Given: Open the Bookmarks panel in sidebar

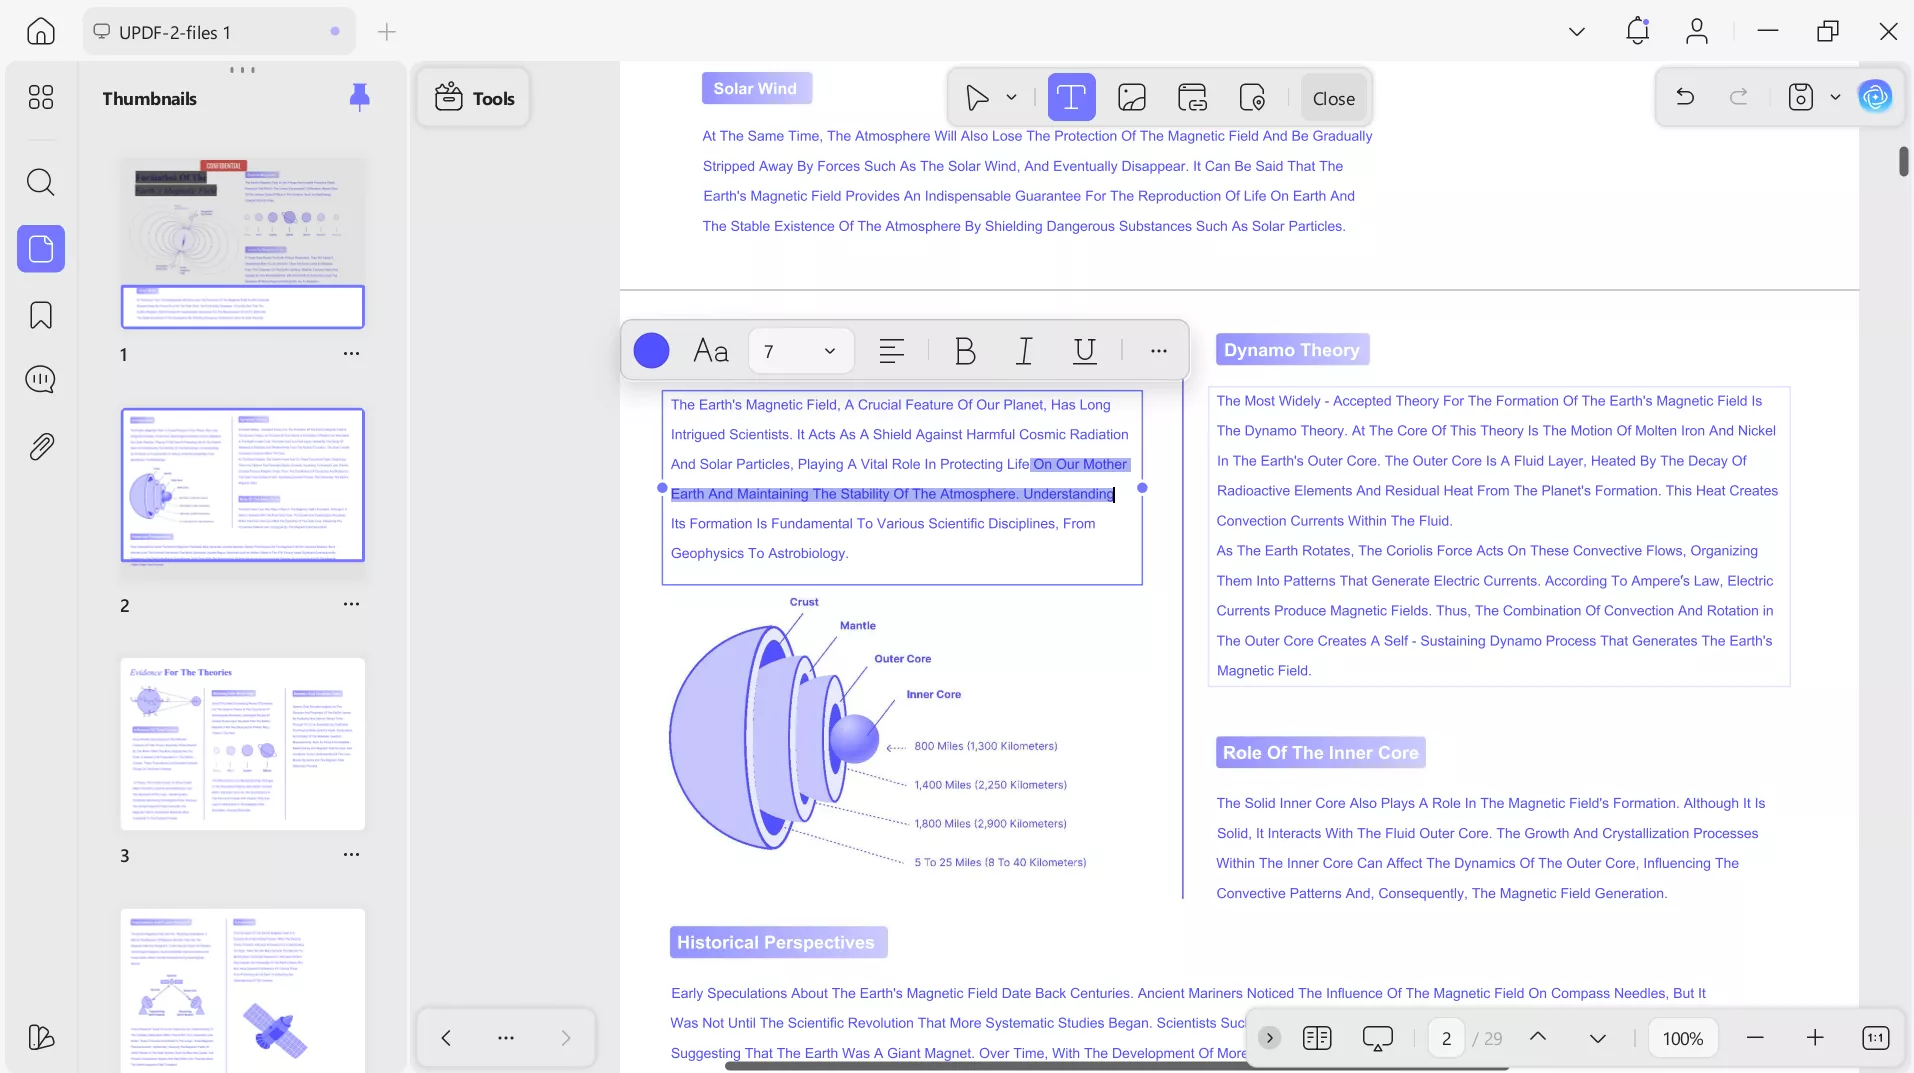Looking at the screenshot, I should (x=41, y=316).
